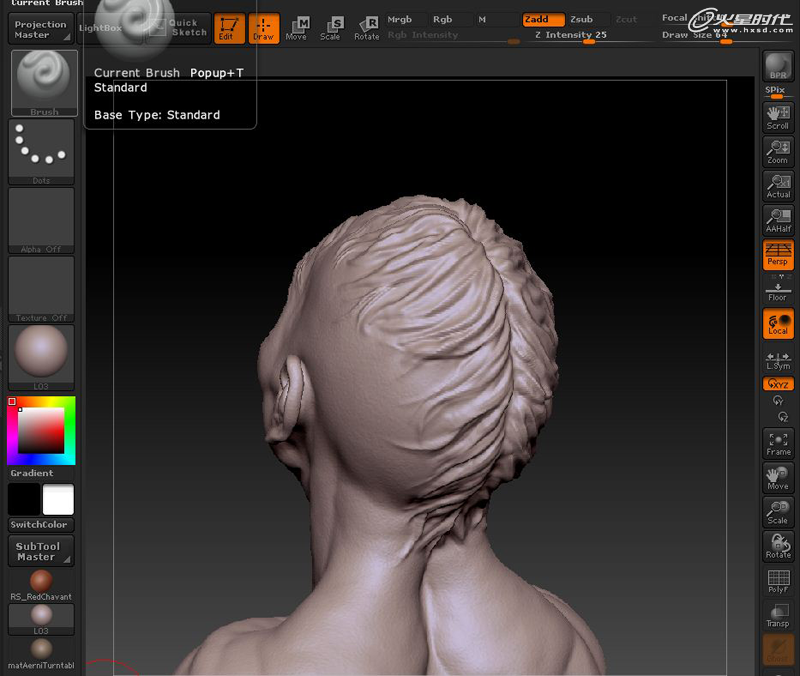Screen dimensions: 800x676
Task: Render with the BPR button
Action: 778,66
